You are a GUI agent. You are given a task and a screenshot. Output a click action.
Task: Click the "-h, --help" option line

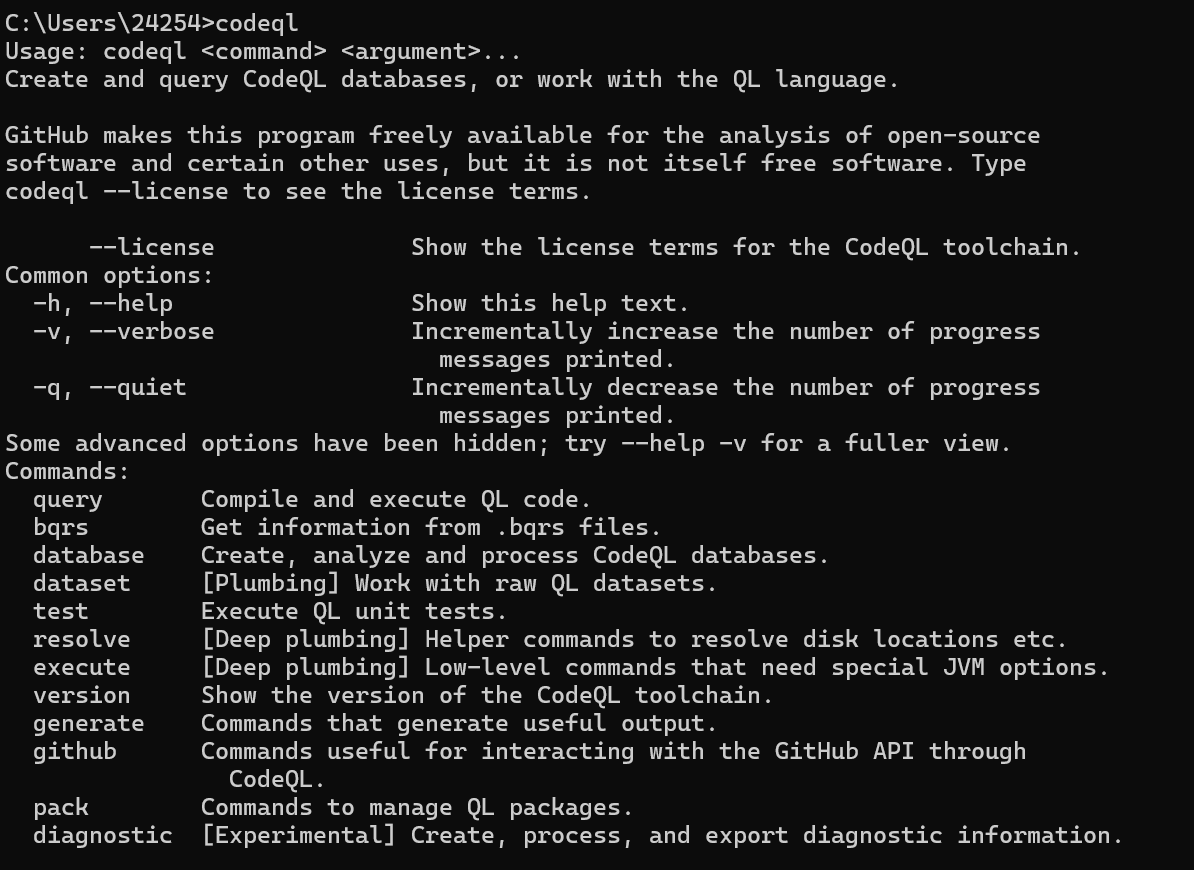pyautogui.click(x=102, y=303)
